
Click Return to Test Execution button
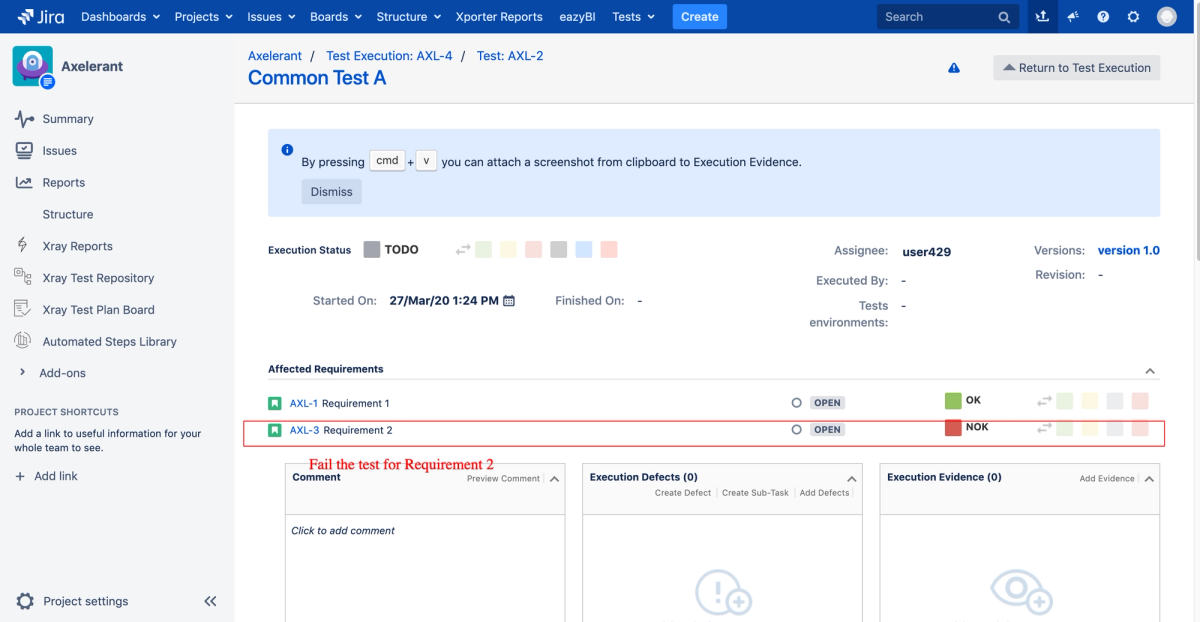click(1077, 68)
